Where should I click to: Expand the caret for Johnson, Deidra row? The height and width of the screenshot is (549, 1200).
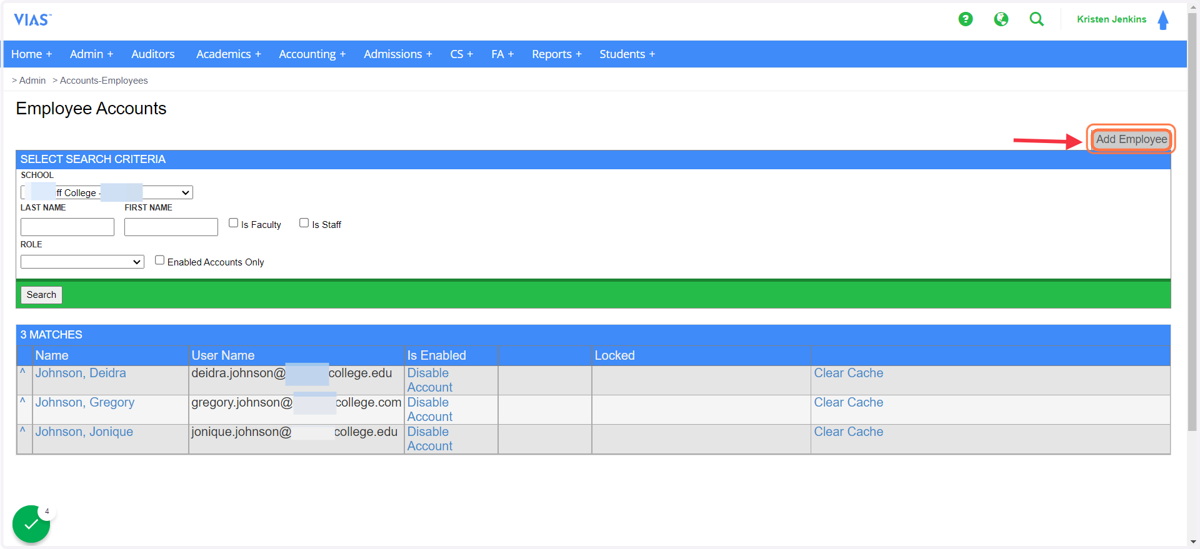(23, 373)
